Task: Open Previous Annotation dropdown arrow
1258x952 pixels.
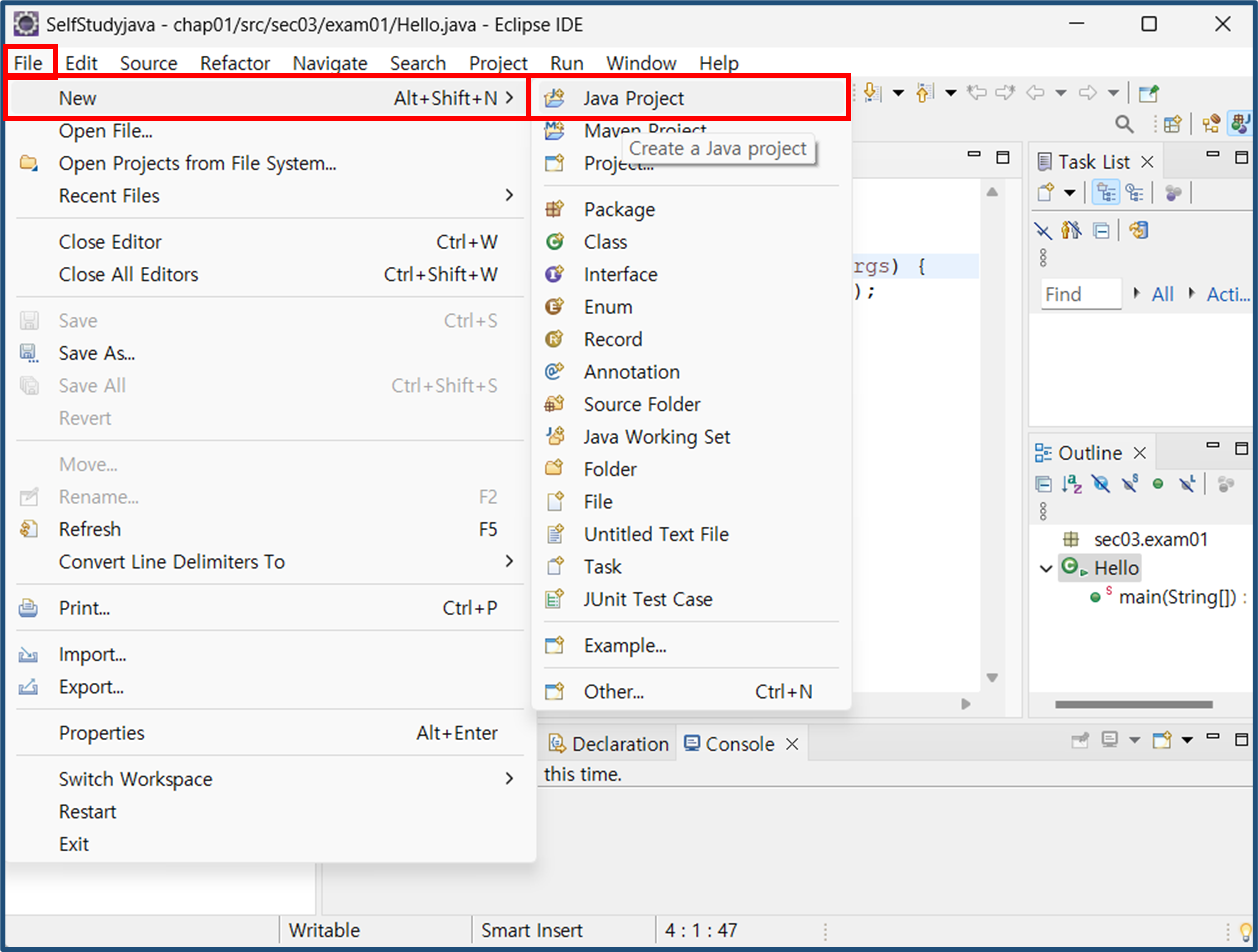Action: (951, 93)
